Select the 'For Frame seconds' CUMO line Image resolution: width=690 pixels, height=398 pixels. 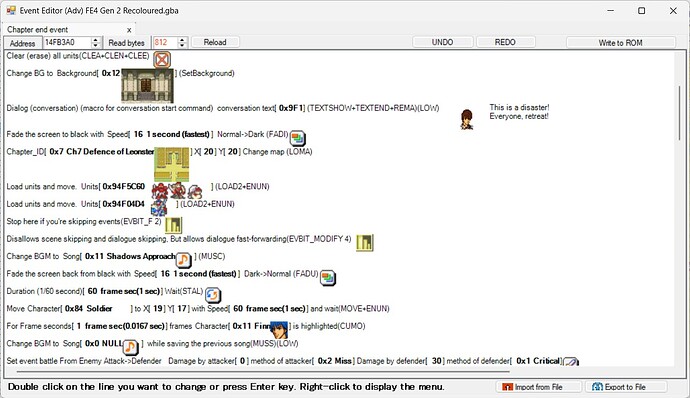(x=186, y=326)
